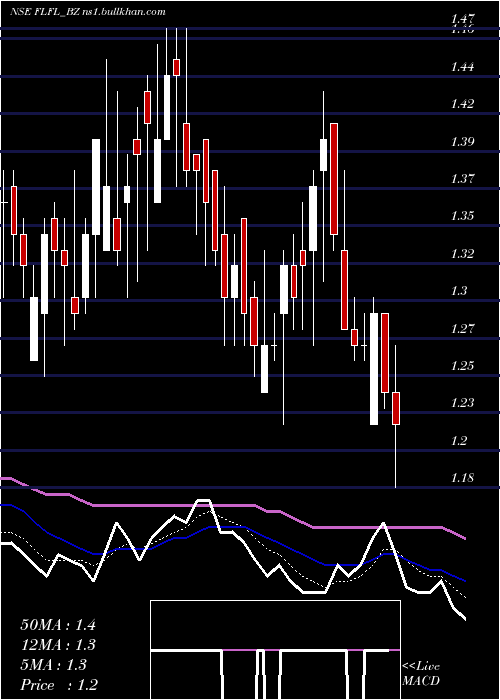500x700 pixels.
Task: Click the Price : 1.2 reading
Action: point(59,685)
